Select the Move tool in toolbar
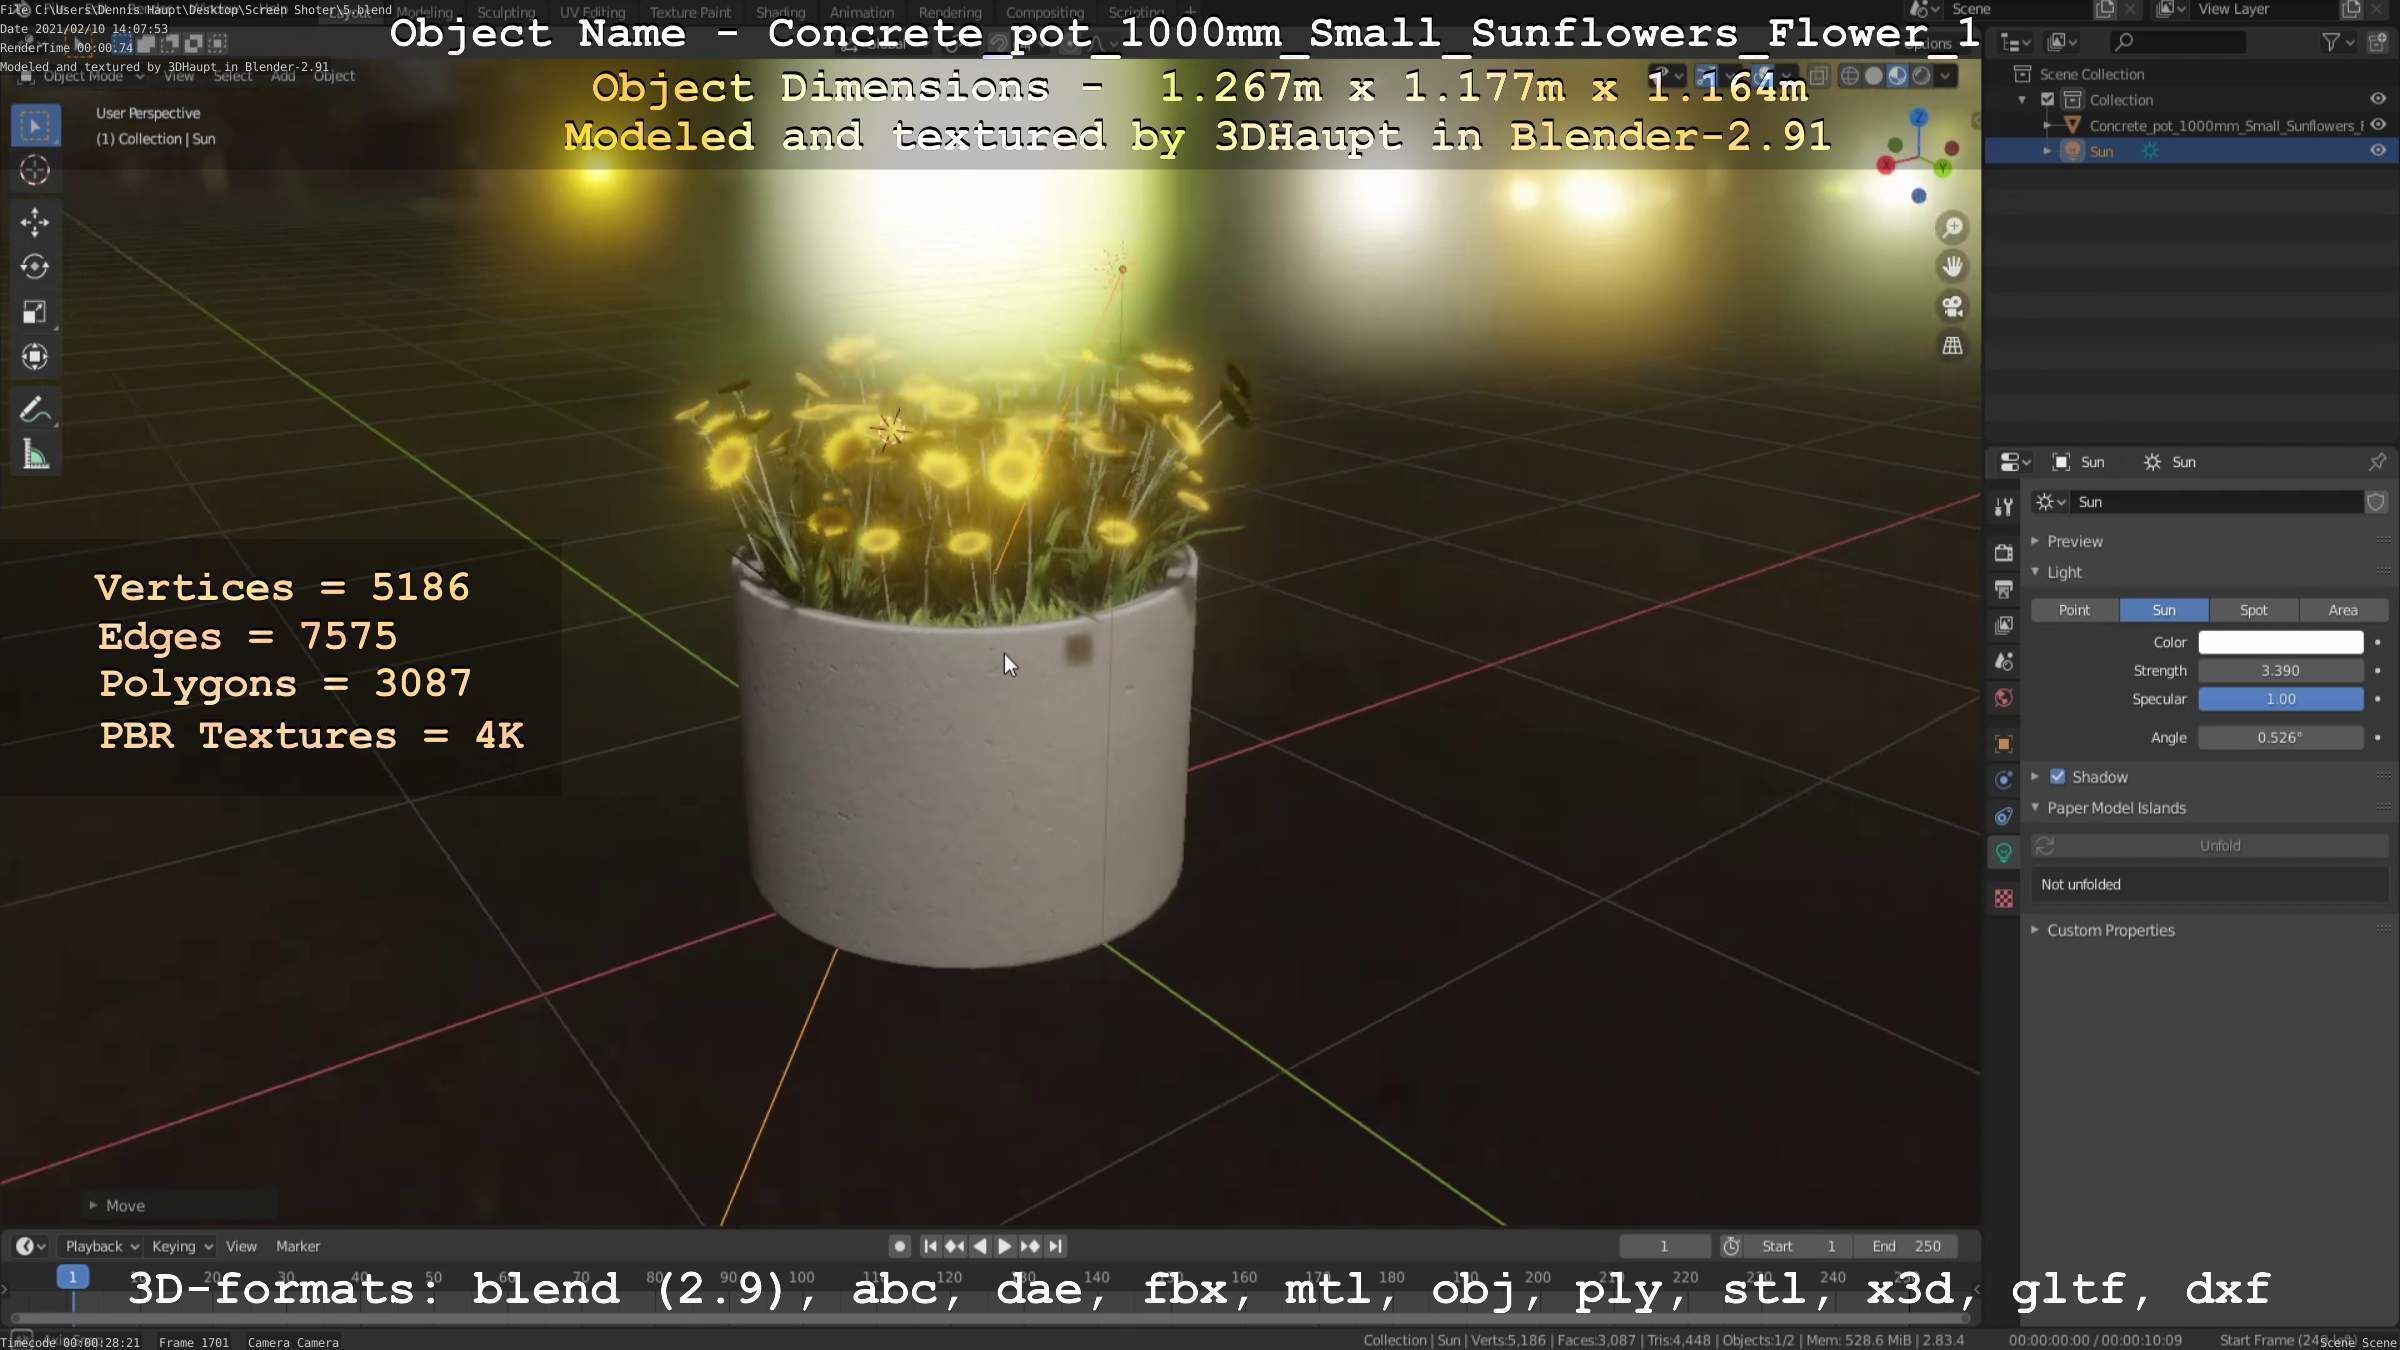This screenshot has width=2400, height=1350. pos(35,222)
